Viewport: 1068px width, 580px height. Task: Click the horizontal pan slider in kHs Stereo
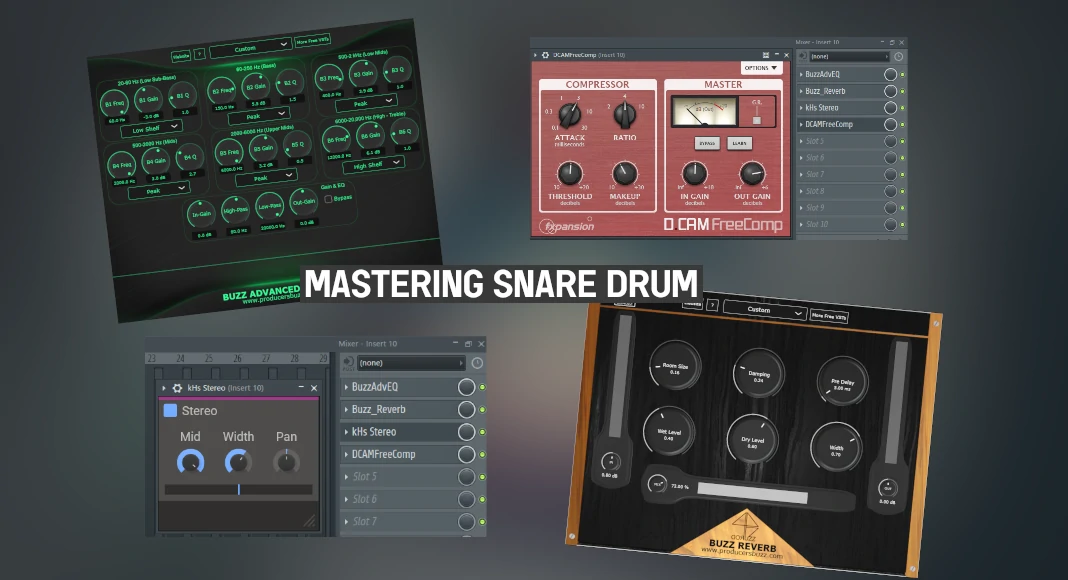(238, 489)
